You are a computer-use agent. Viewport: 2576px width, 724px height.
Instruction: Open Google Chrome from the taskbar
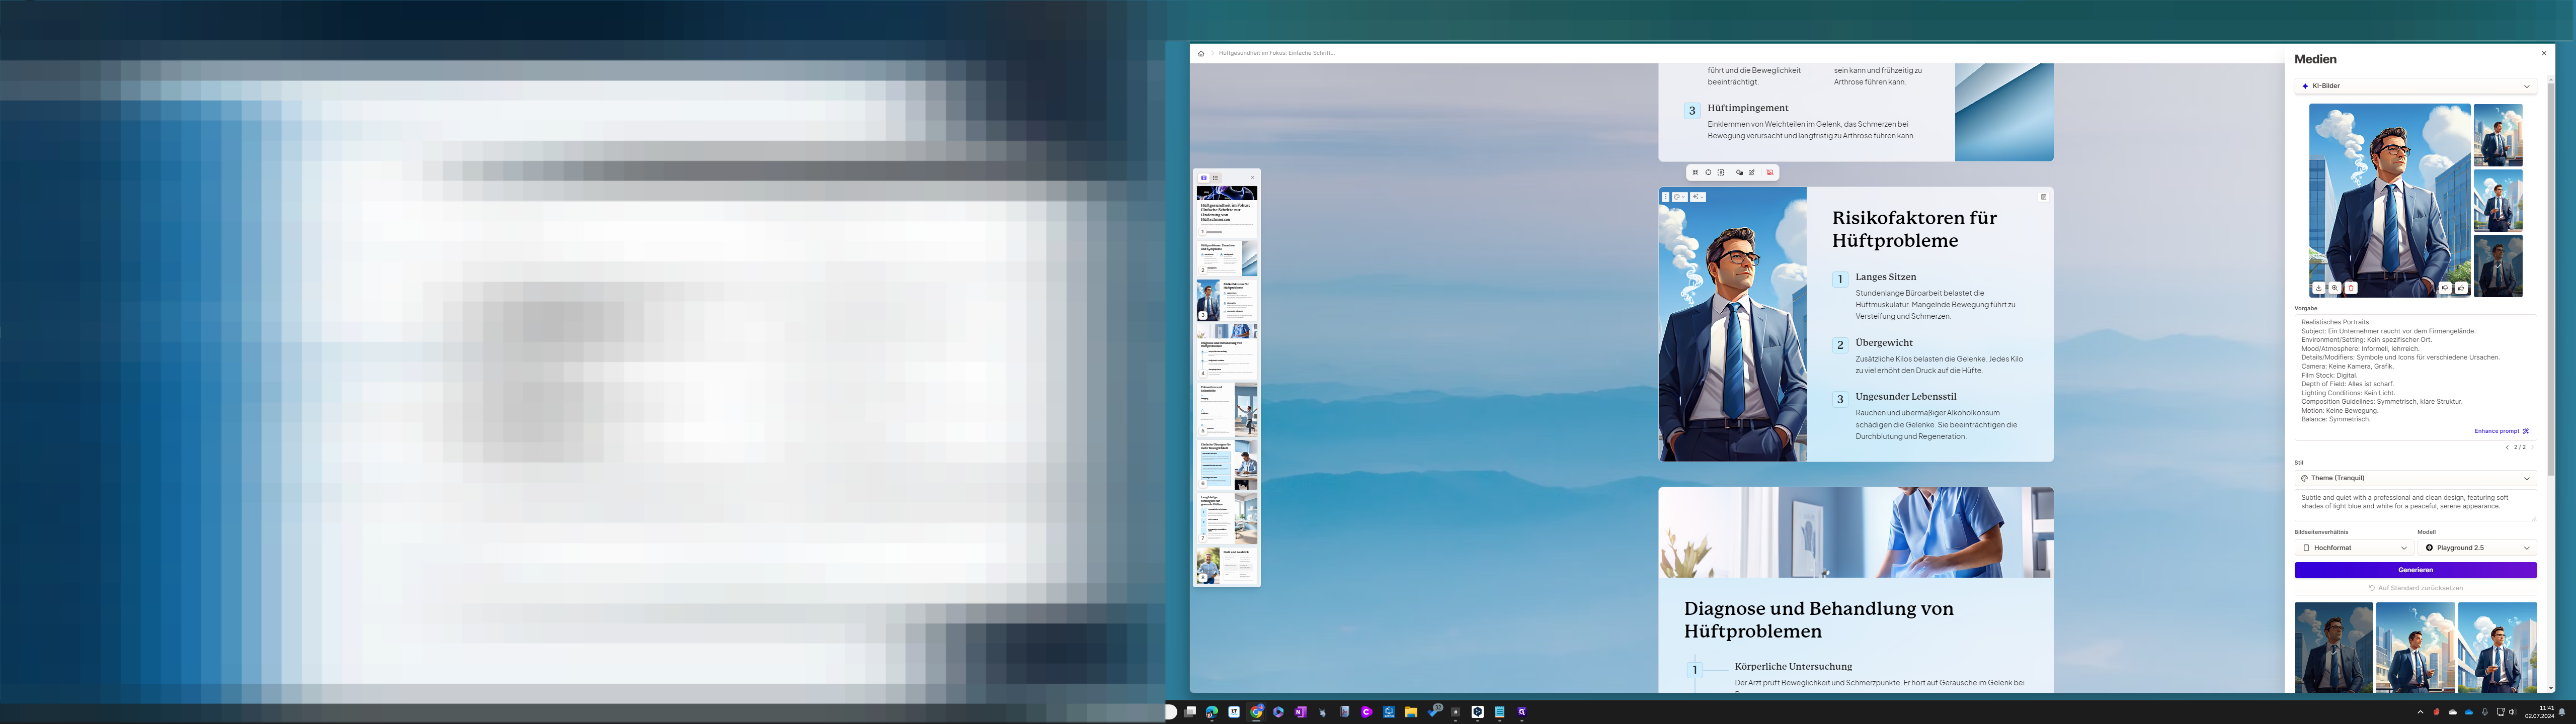[1257, 712]
